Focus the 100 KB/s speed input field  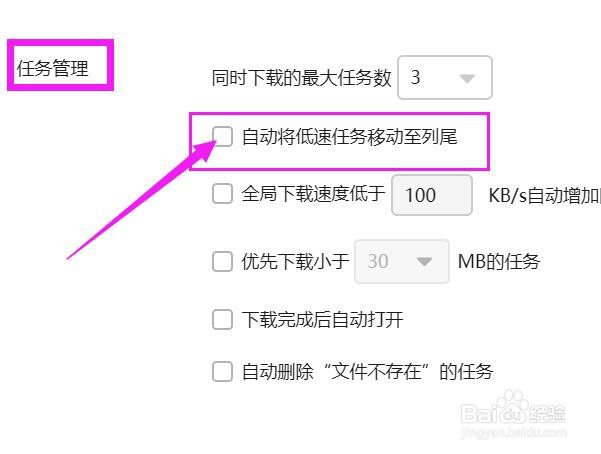[432, 195]
